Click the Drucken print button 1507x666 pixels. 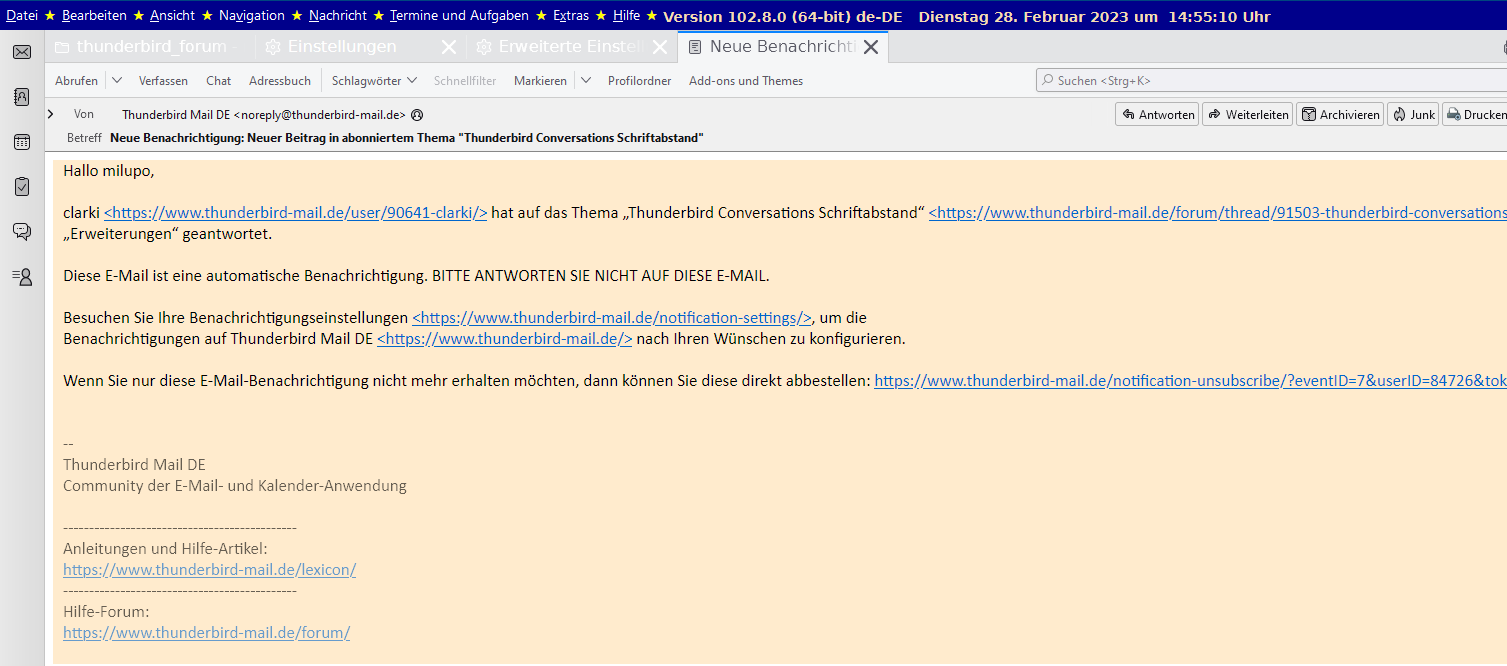pyautogui.click(x=1475, y=115)
